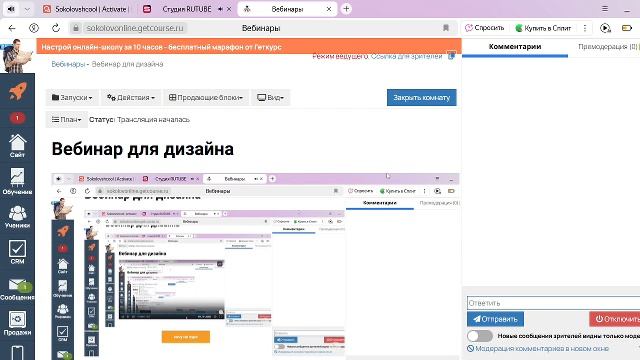The width and height of the screenshot is (640, 360).
Task: Open a new tab with plus button
Action: point(346,9)
